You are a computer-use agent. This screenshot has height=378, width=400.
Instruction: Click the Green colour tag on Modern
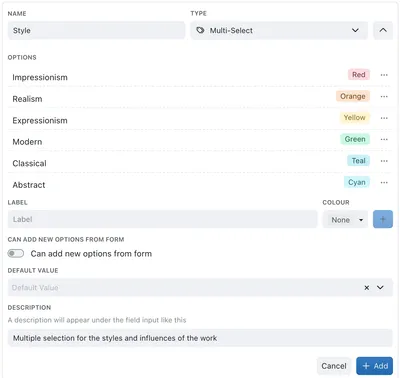coord(355,139)
